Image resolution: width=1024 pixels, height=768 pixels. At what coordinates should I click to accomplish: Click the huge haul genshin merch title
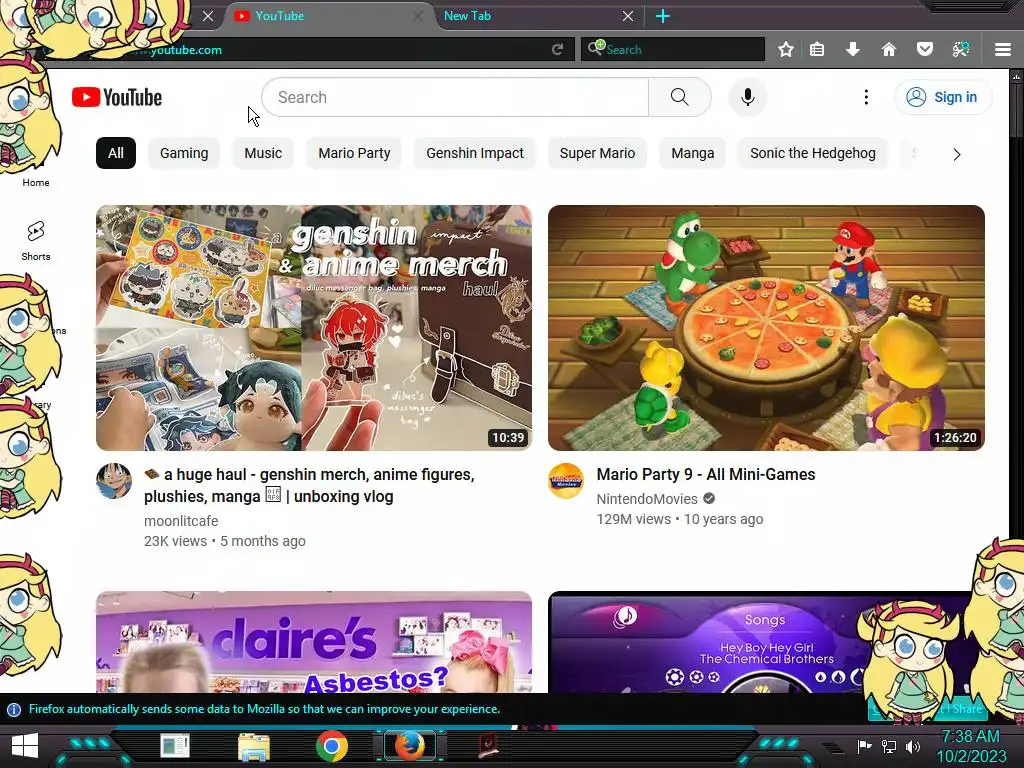coord(309,485)
